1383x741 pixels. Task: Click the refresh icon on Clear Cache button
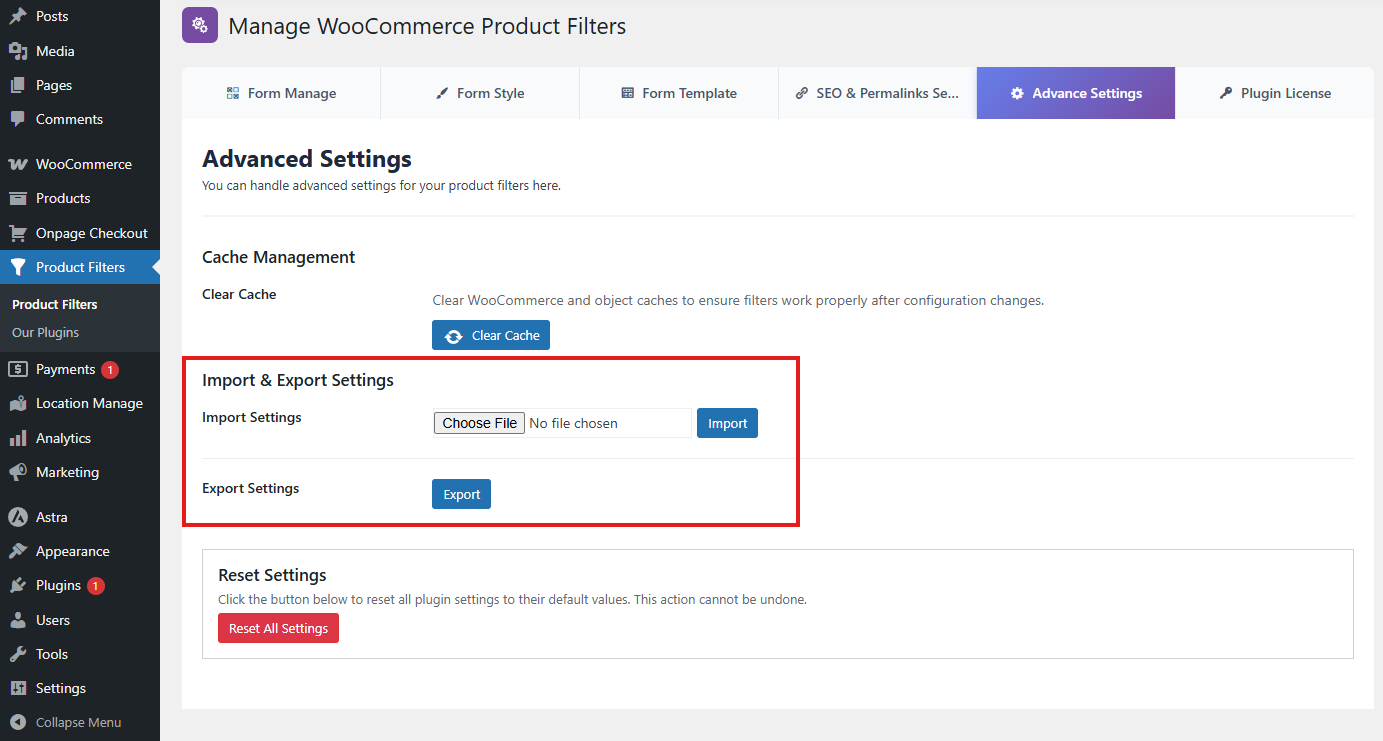pyautogui.click(x=454, y=336)
